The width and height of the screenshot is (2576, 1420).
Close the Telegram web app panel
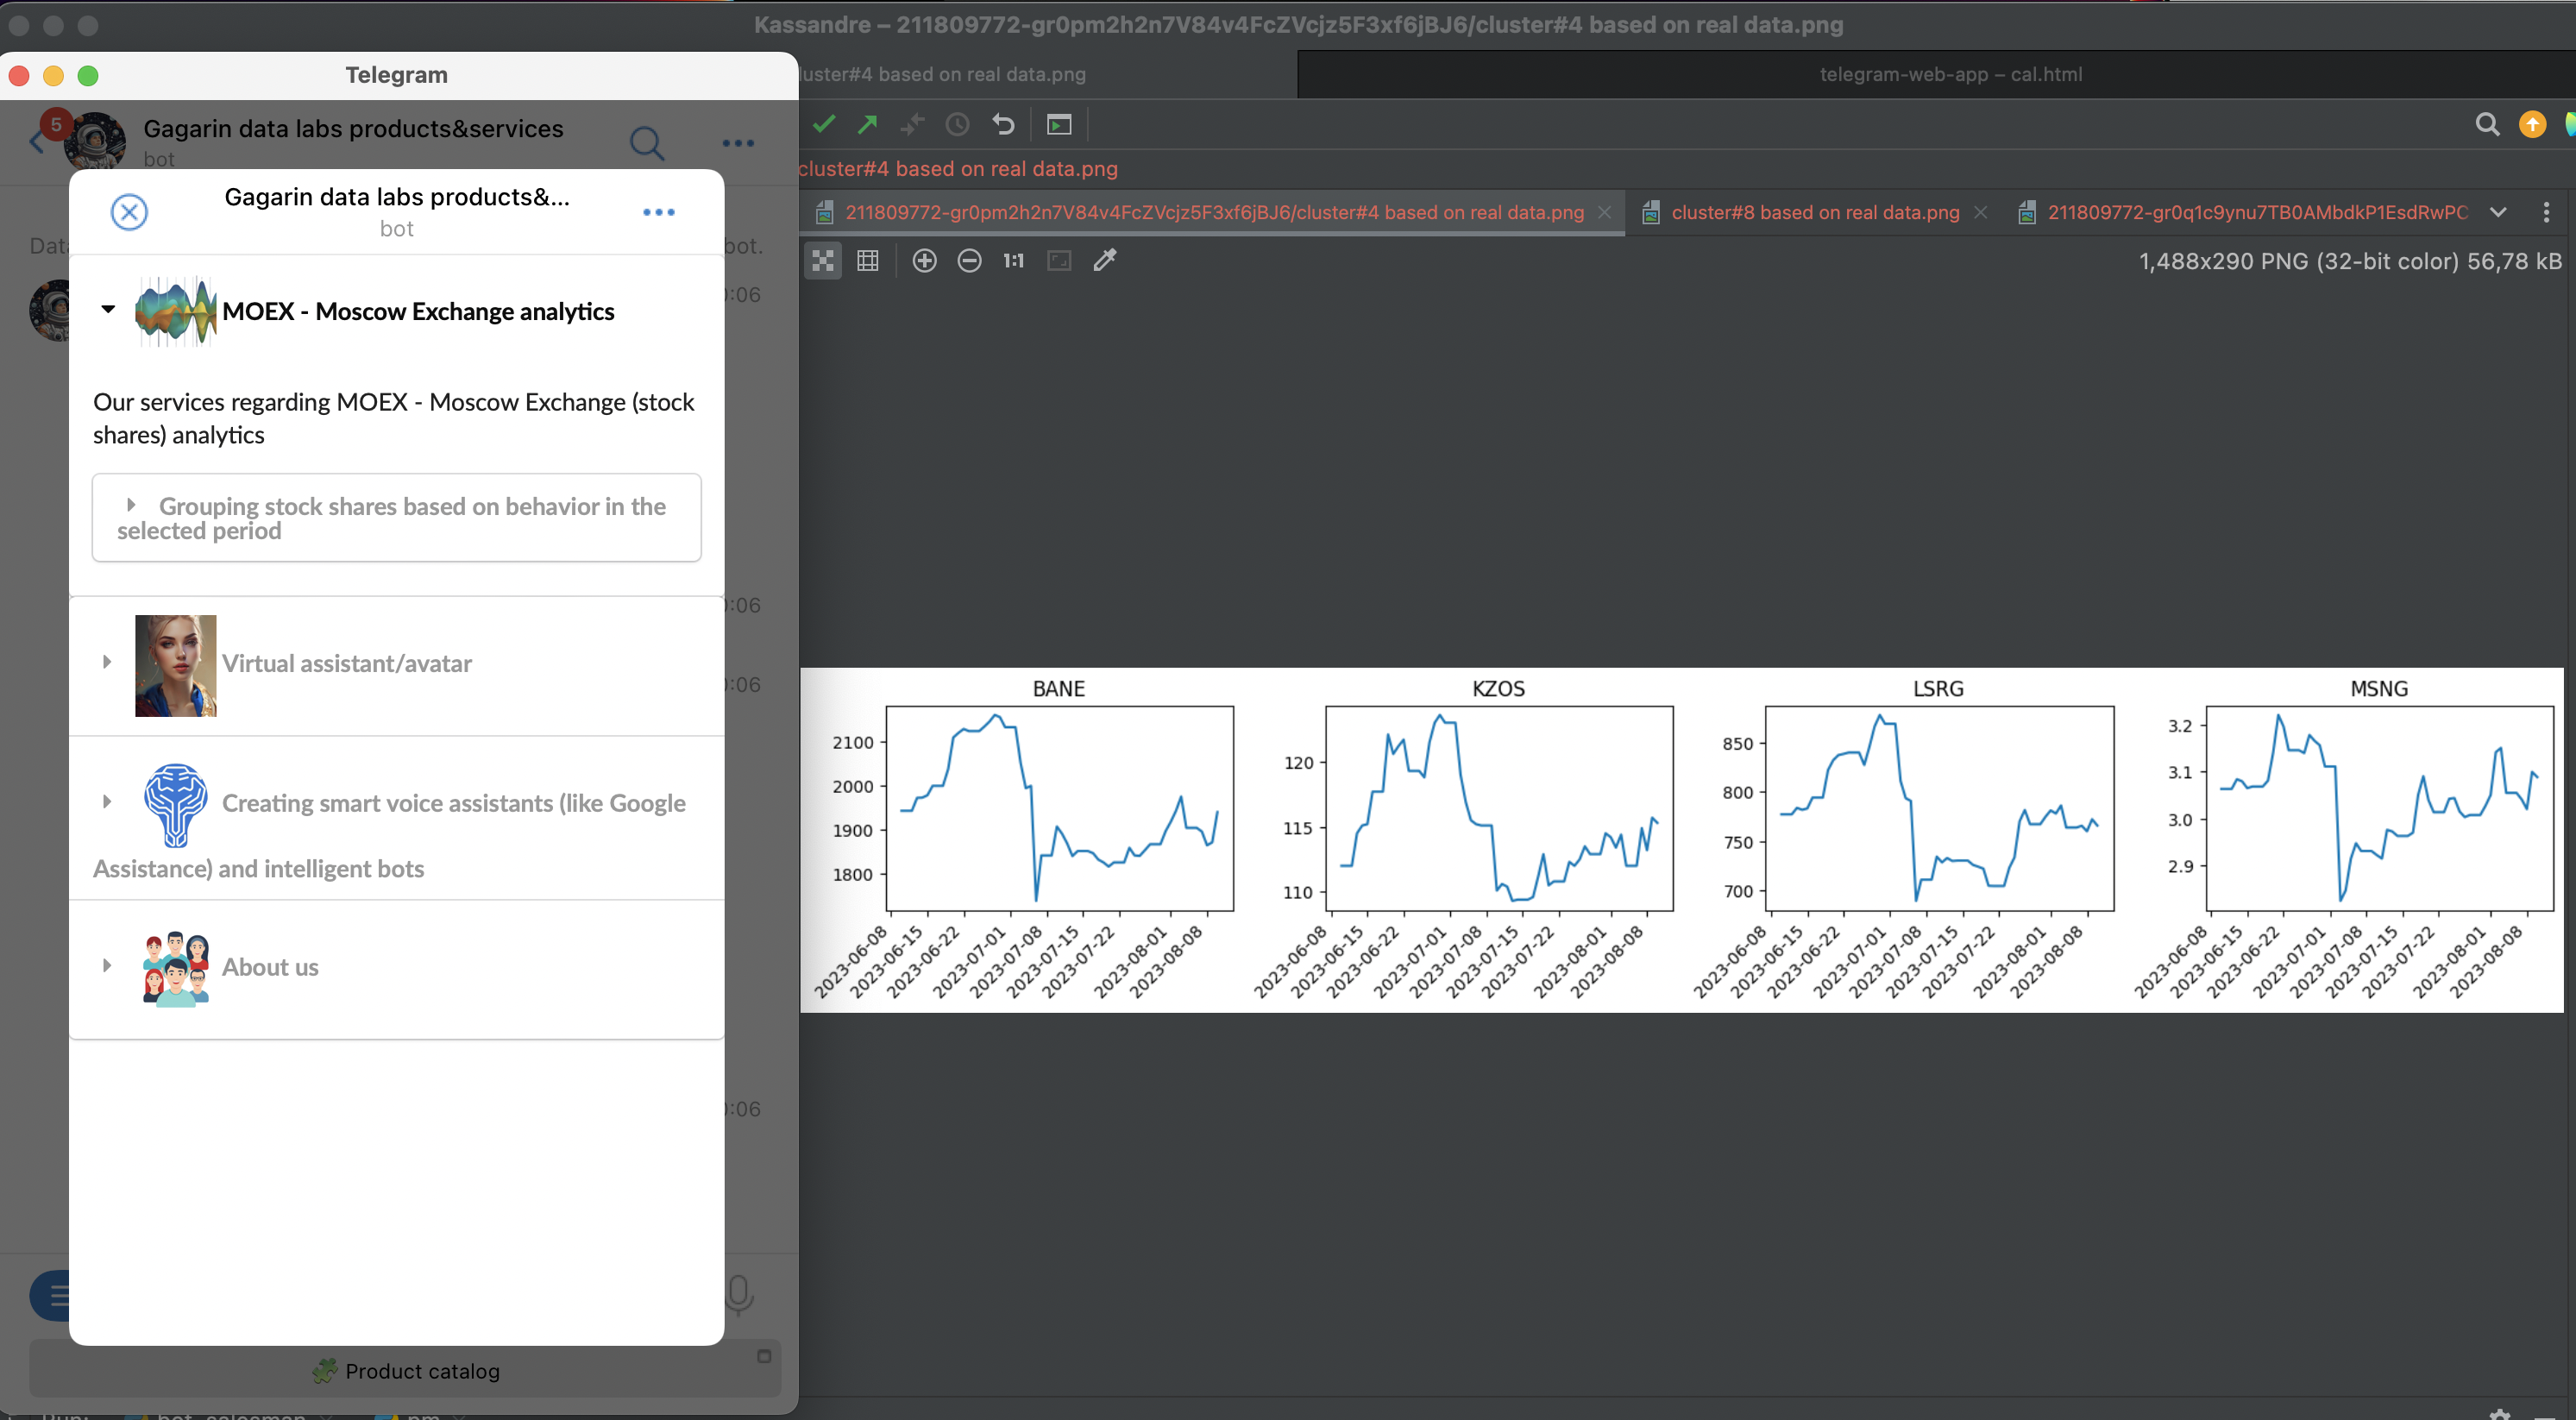pos(129,212)
